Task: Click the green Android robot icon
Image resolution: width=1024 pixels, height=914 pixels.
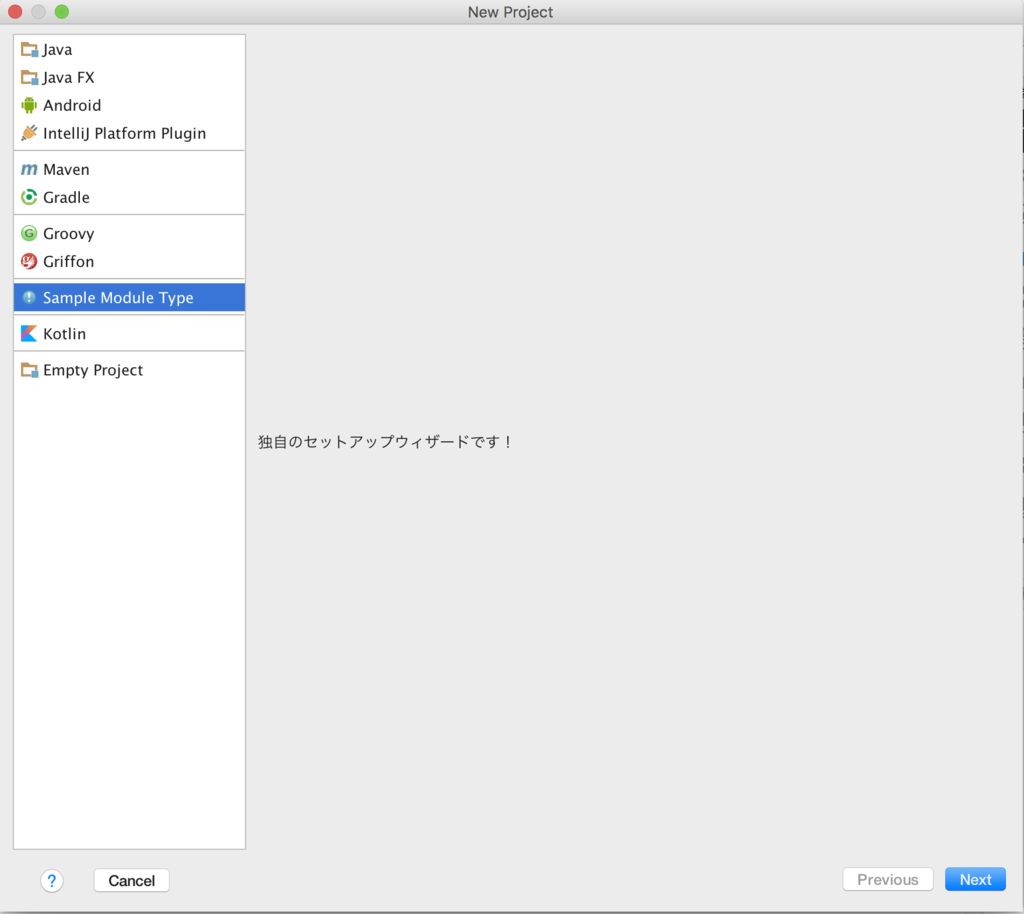Action: (29, 105)
